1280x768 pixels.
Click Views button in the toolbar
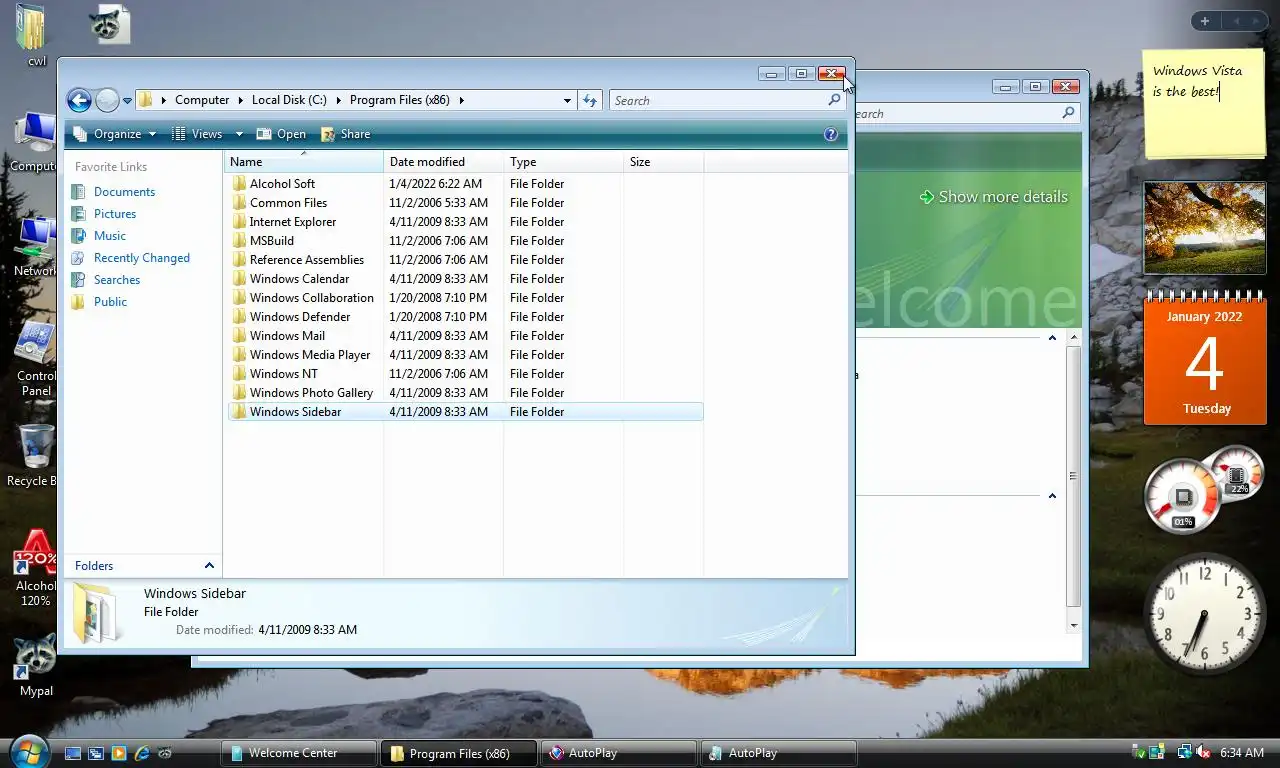click(x=197, y=134)
